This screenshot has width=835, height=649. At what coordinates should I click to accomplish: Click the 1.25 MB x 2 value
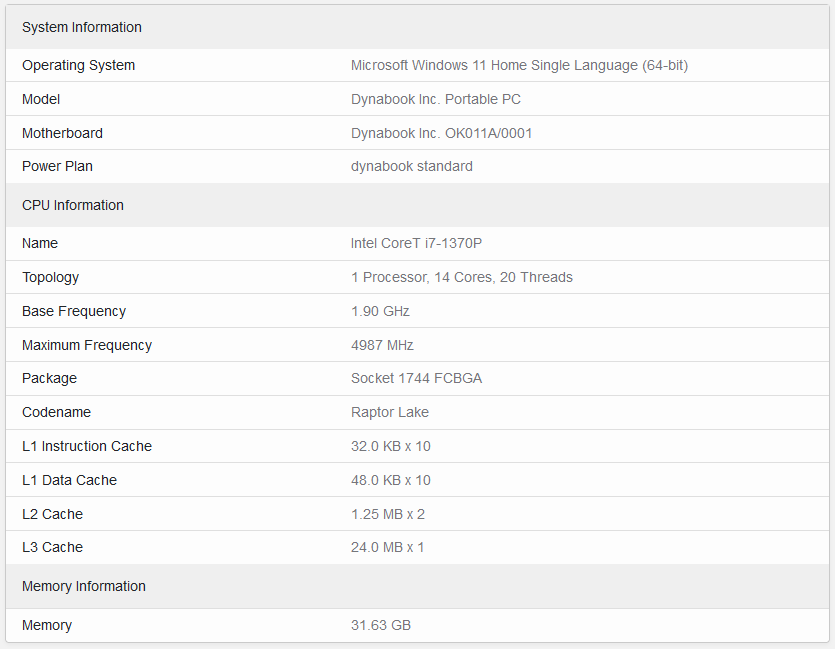point(388,515)
